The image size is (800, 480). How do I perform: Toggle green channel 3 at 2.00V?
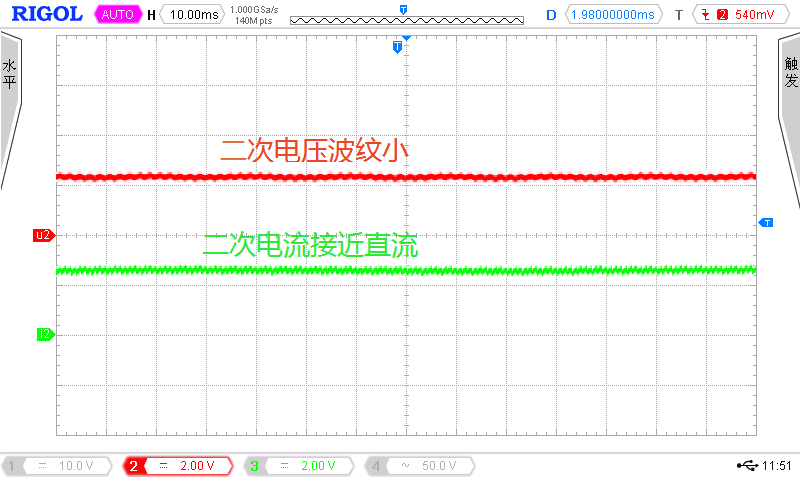301,466
